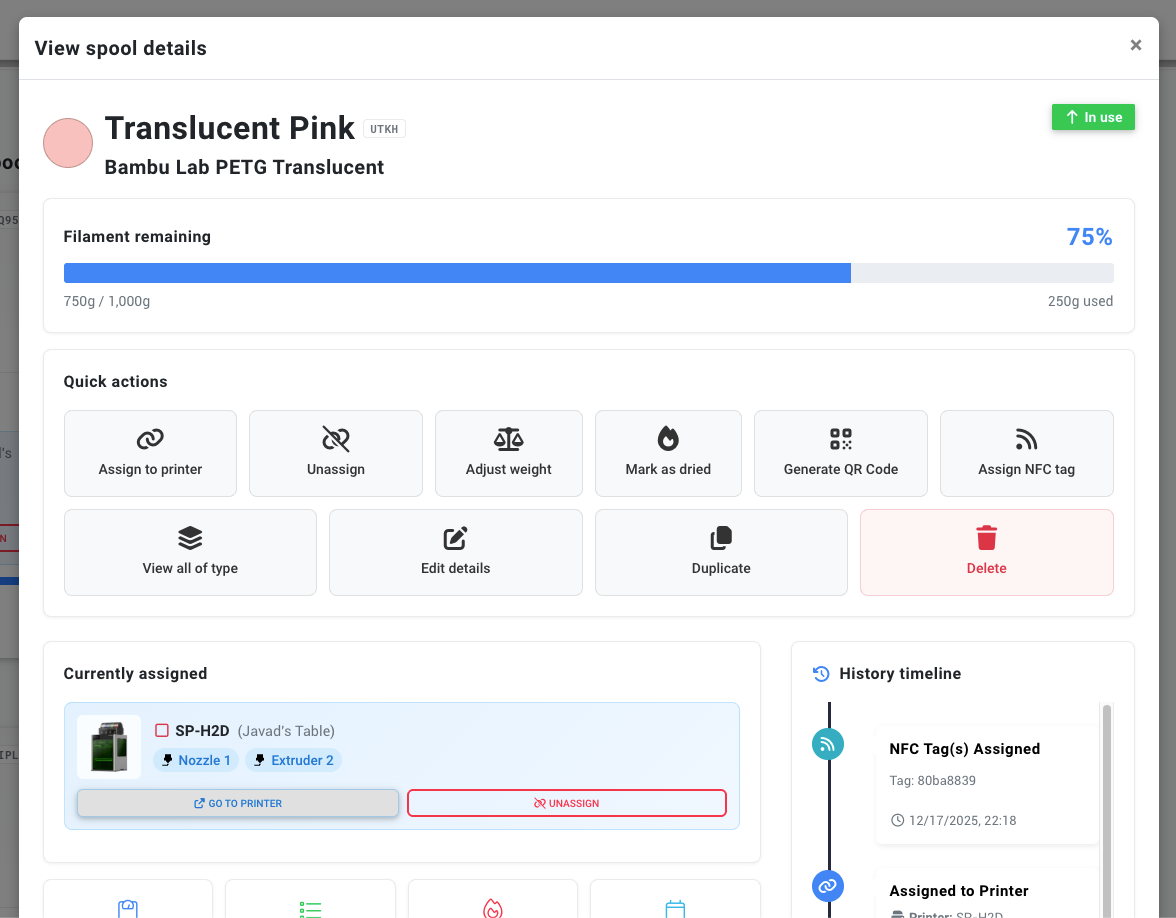Click the Mark as dried tile
This screenshot has width=1176, height=918.
click(x=668, y=453)
